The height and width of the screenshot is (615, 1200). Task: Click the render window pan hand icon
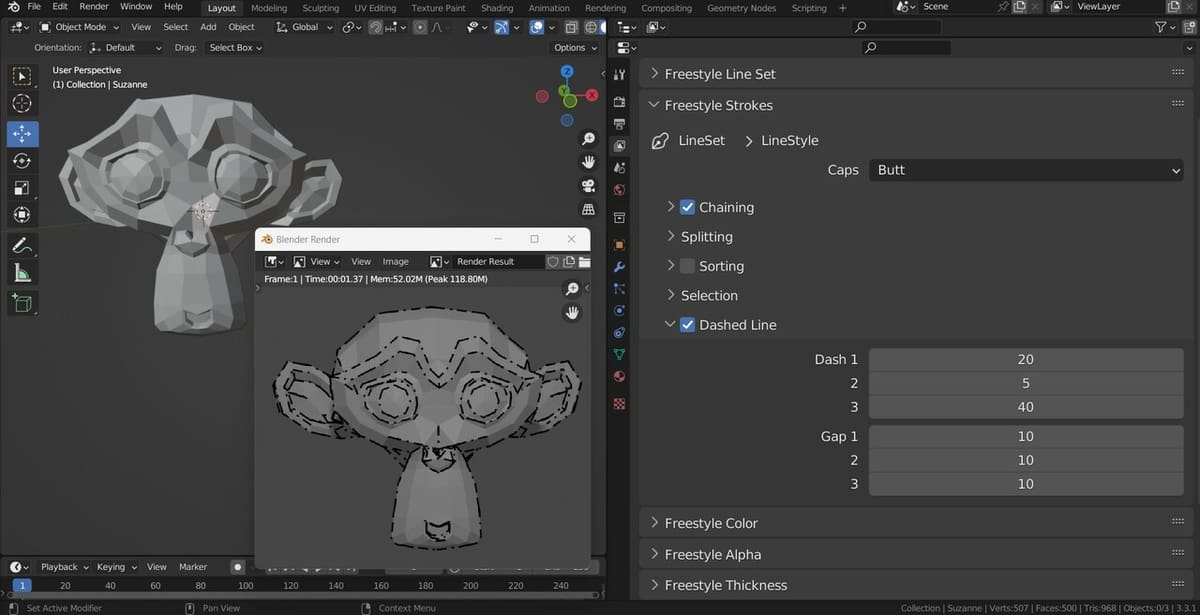tap(572, 313)
